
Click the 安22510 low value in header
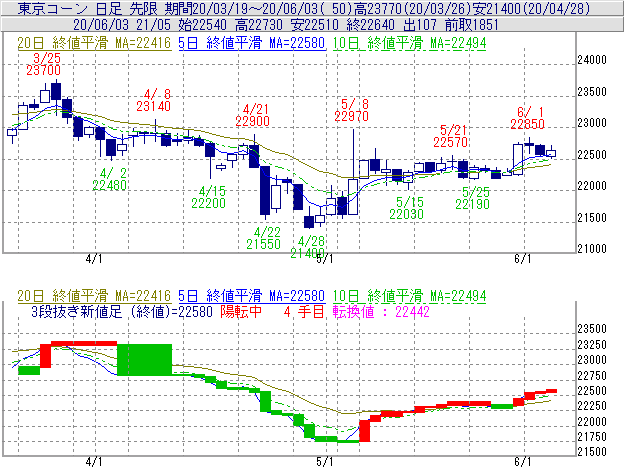pyautogui.click(x=315, y=25)
